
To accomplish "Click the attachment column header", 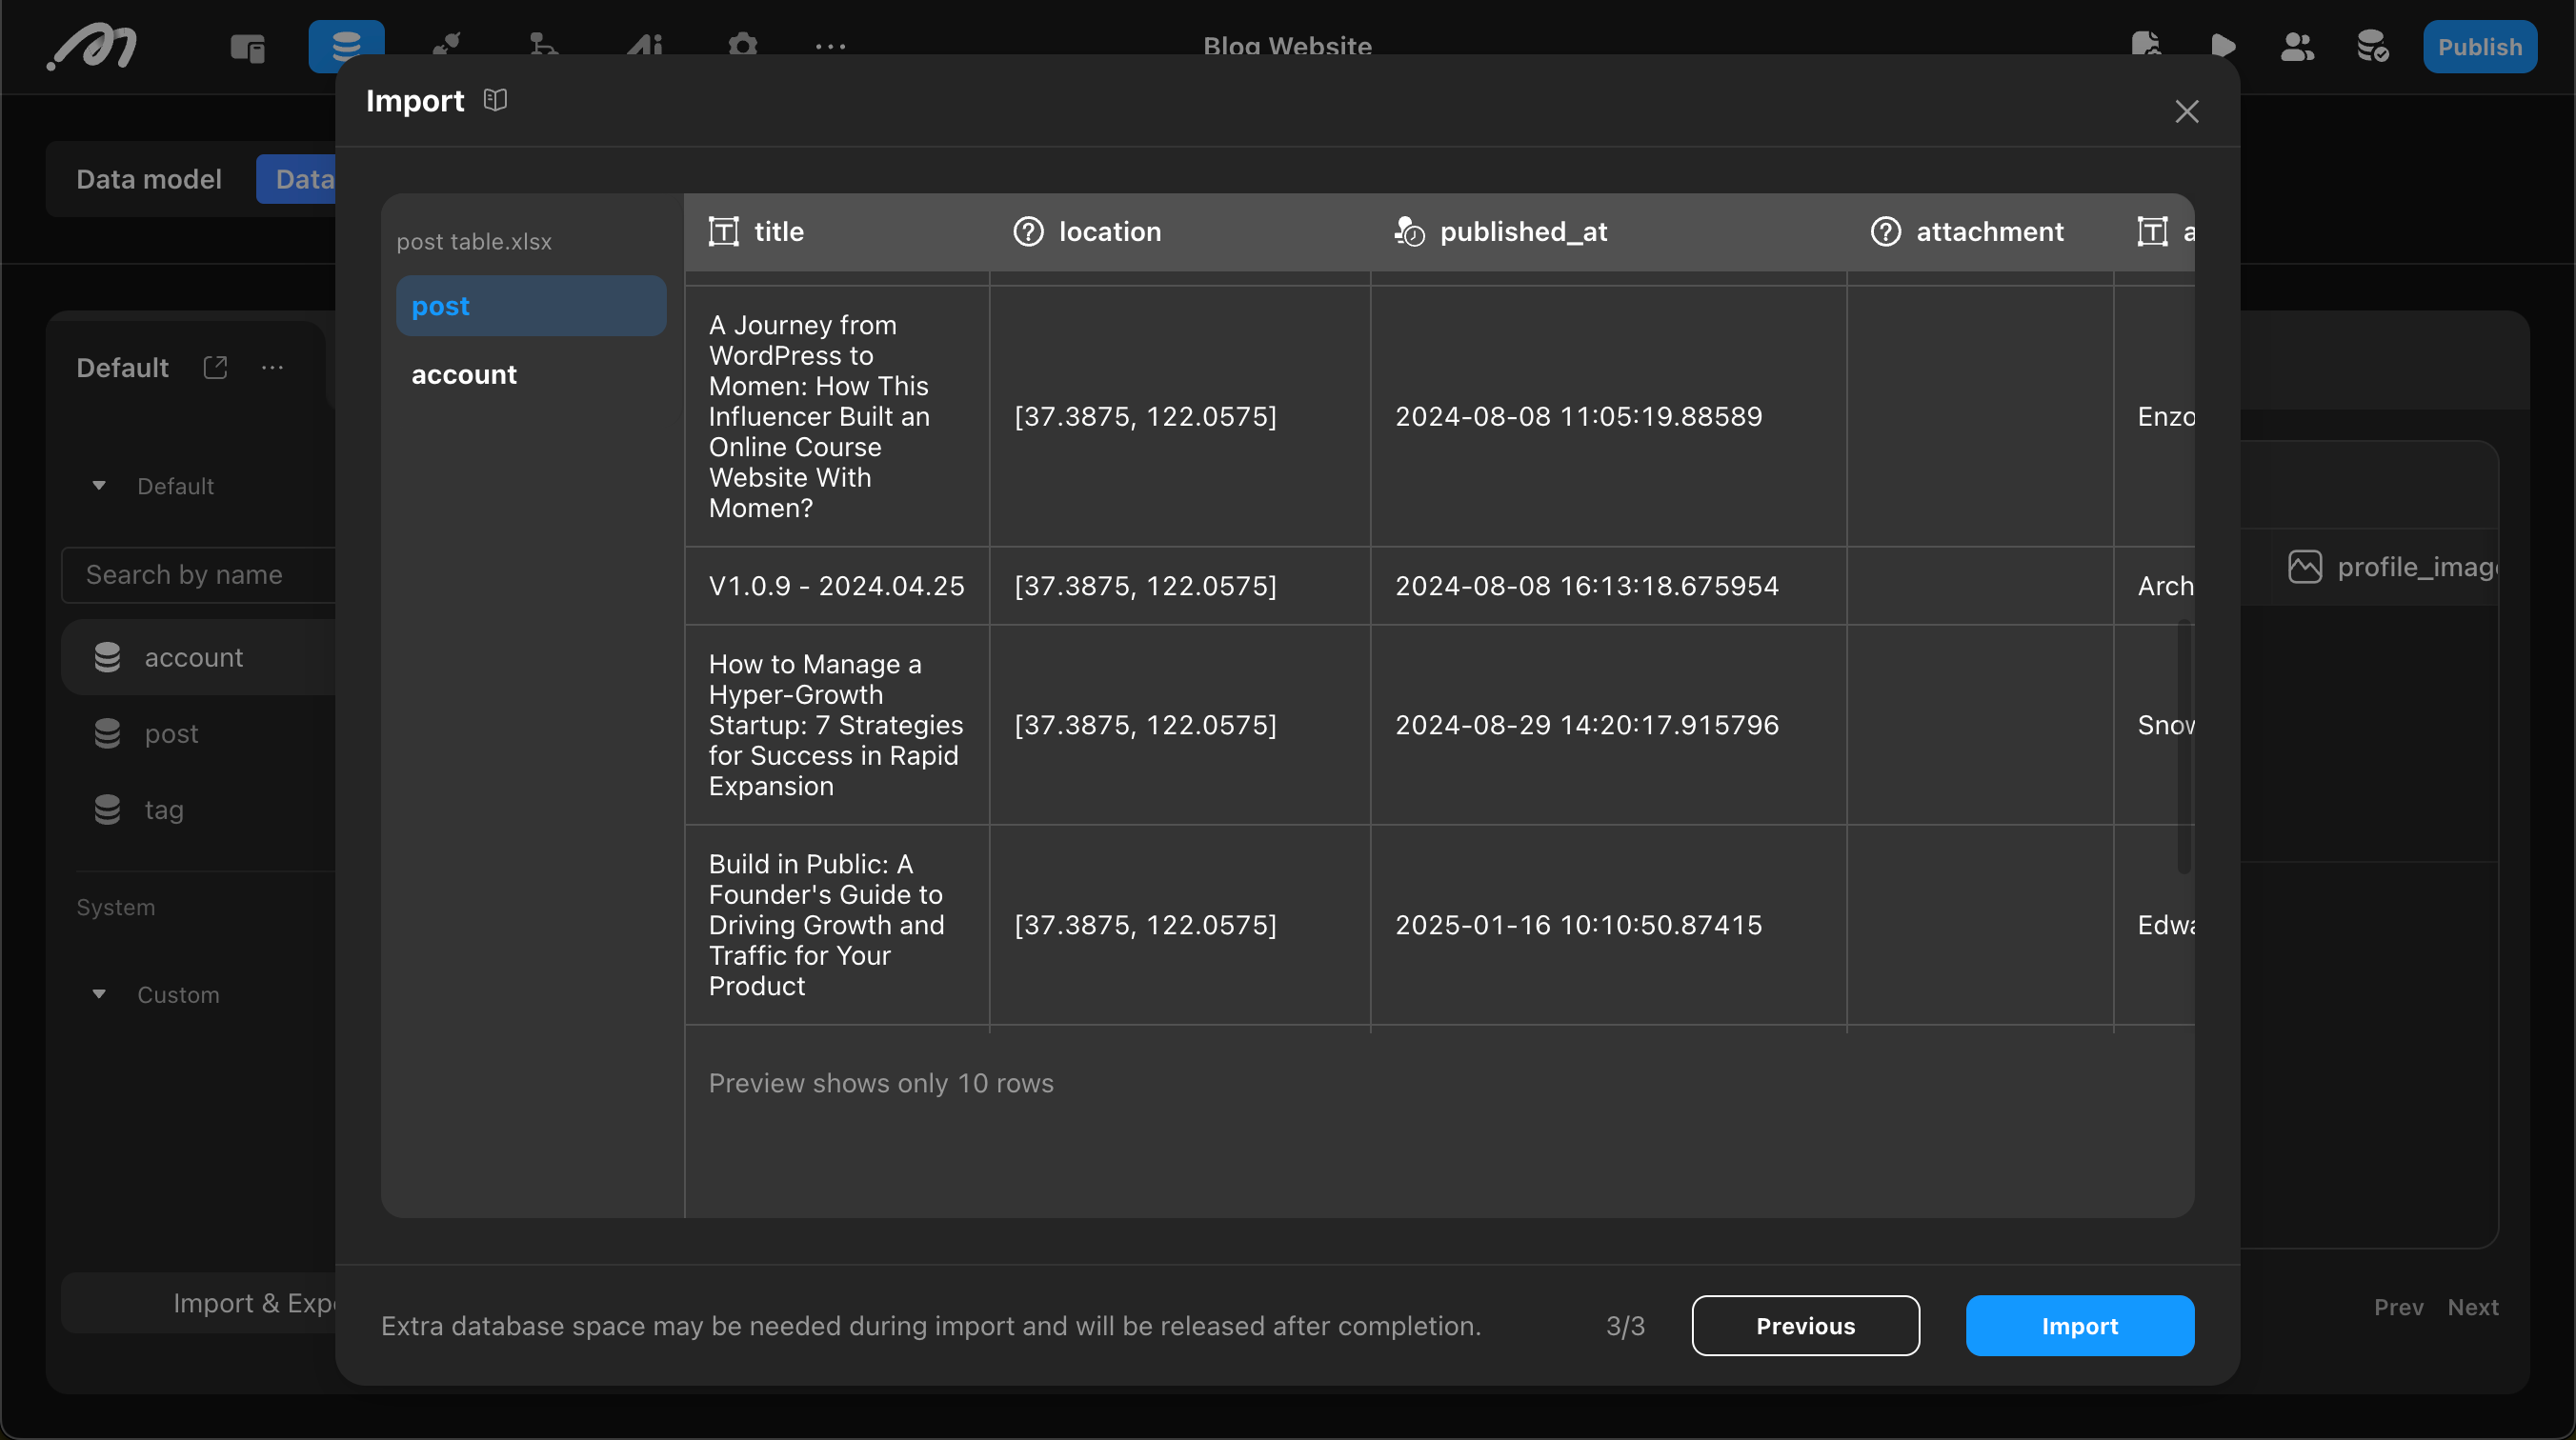I will tap(1980, 231).
